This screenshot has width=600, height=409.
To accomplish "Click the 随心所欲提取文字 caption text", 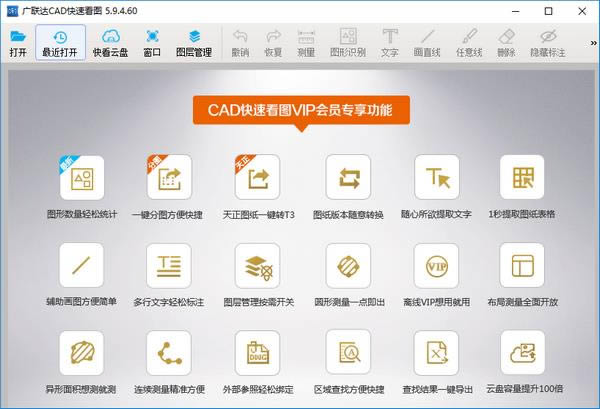I will (436, 214).
